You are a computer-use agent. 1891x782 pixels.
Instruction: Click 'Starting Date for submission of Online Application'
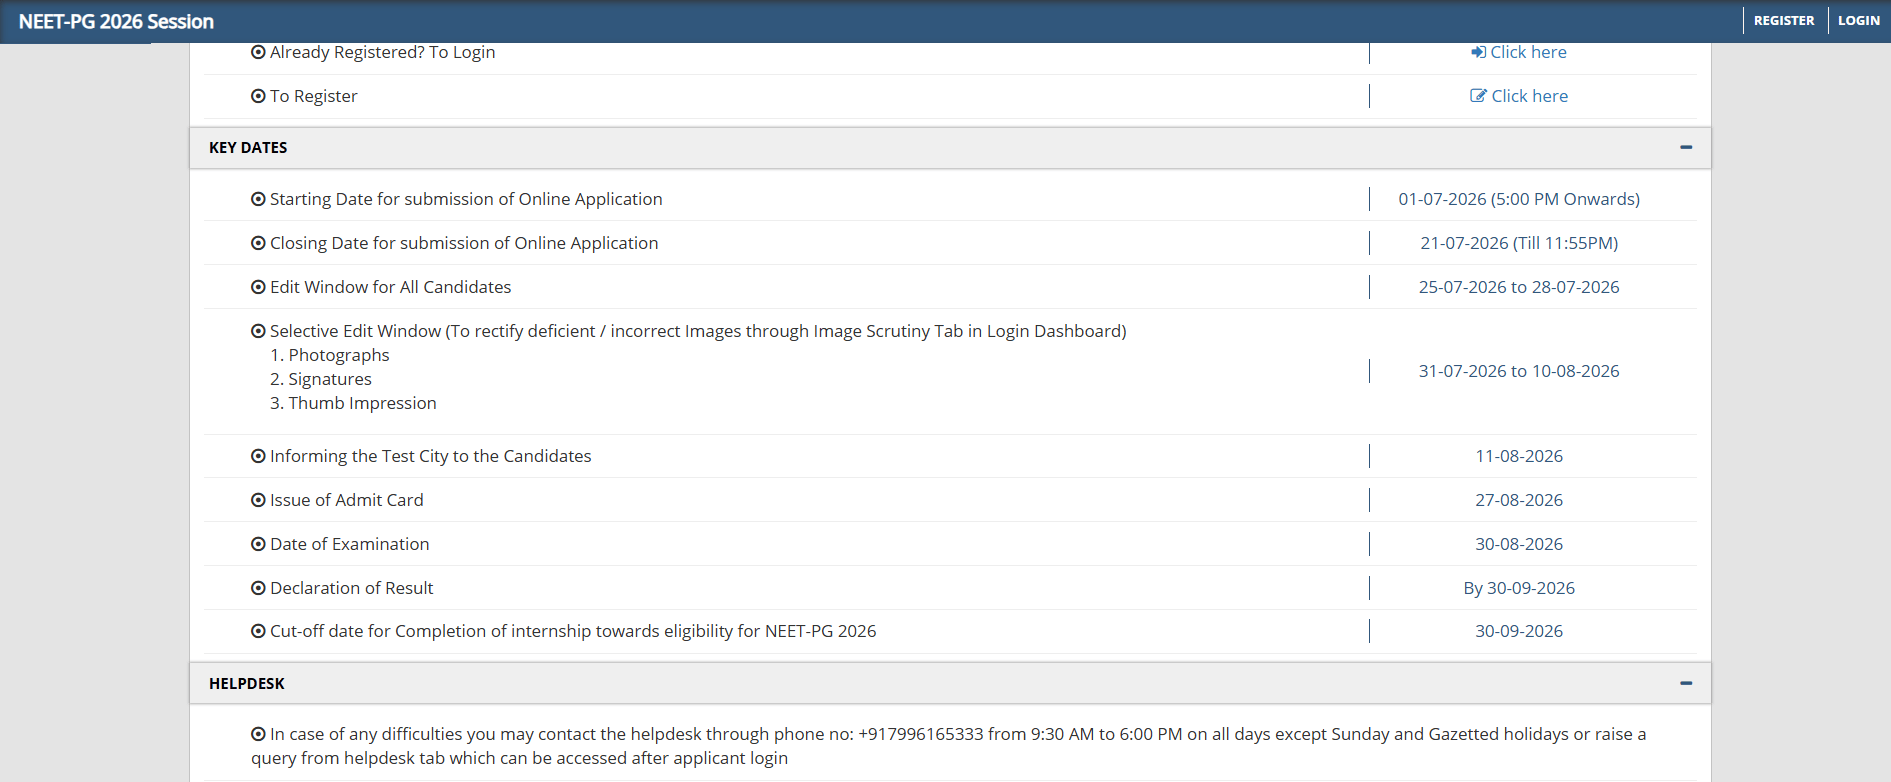pos(466,199)
